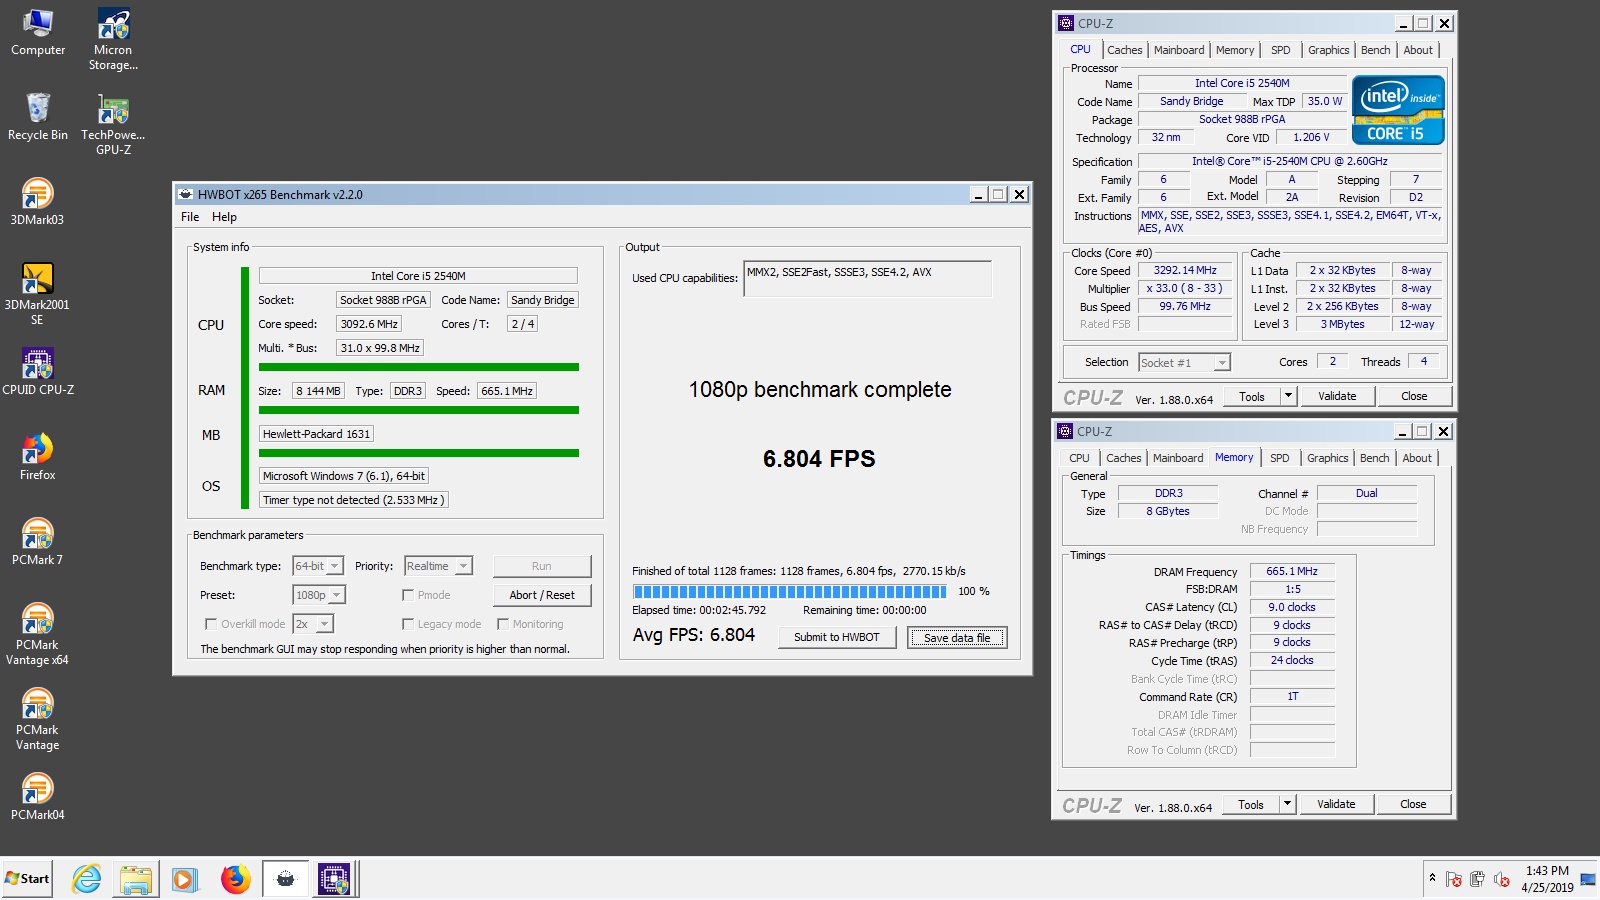Enable Legacy mode checkbox
Viewport: 1600px width, 900px height.
pos(408,623)
